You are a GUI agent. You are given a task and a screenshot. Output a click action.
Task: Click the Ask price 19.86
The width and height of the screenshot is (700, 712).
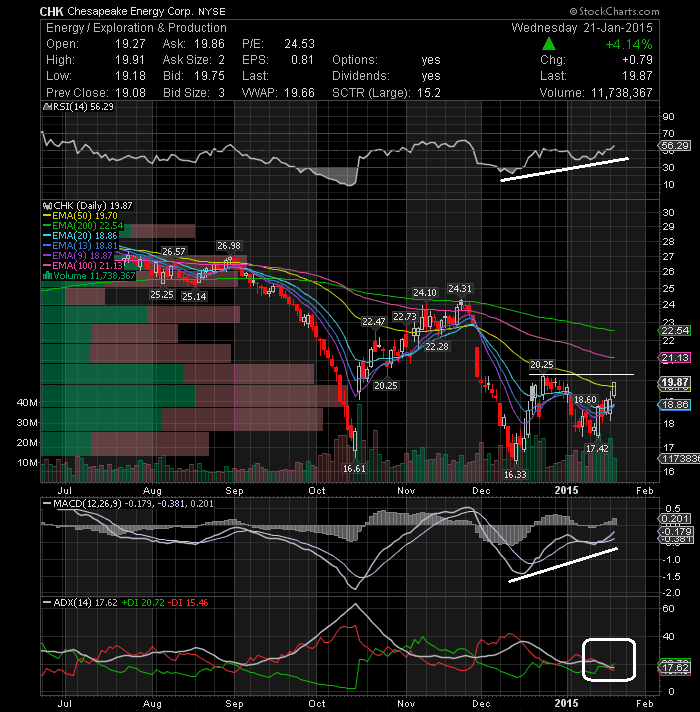click(x=209, y=44)
